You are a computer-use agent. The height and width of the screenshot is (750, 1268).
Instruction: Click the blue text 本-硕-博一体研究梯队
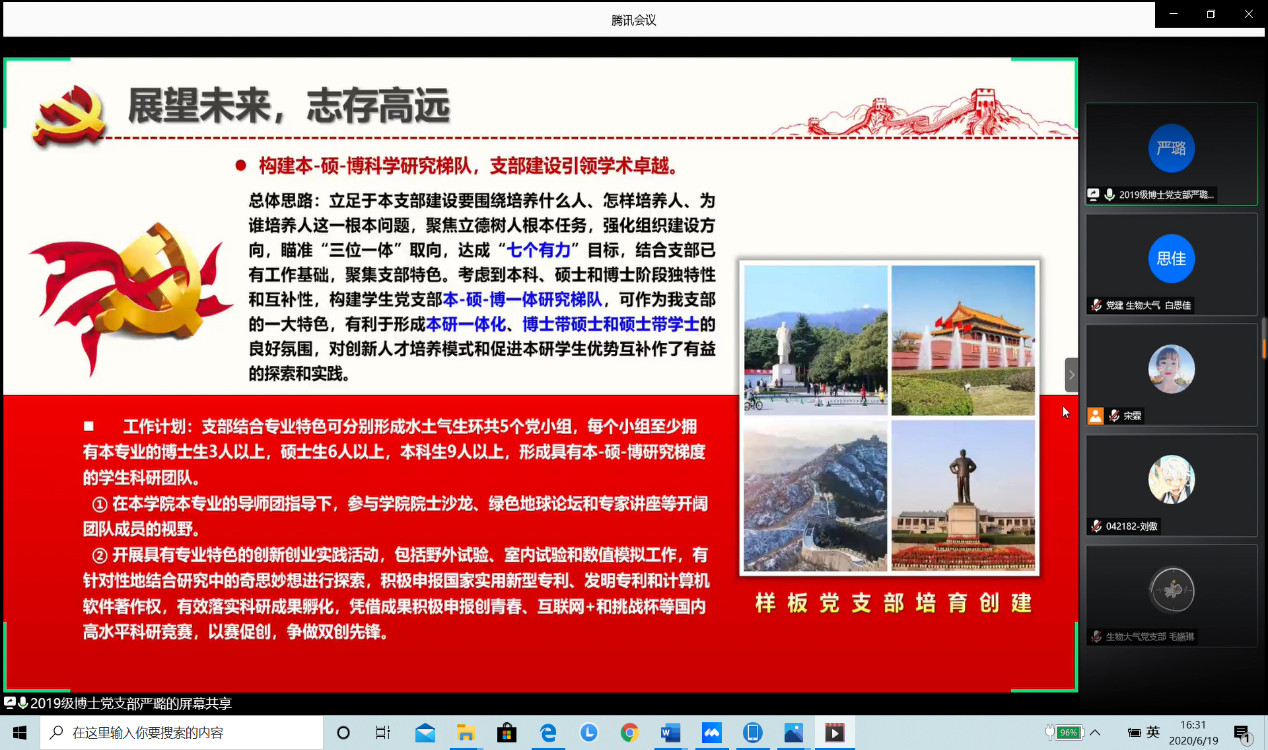tap(523, 299)
